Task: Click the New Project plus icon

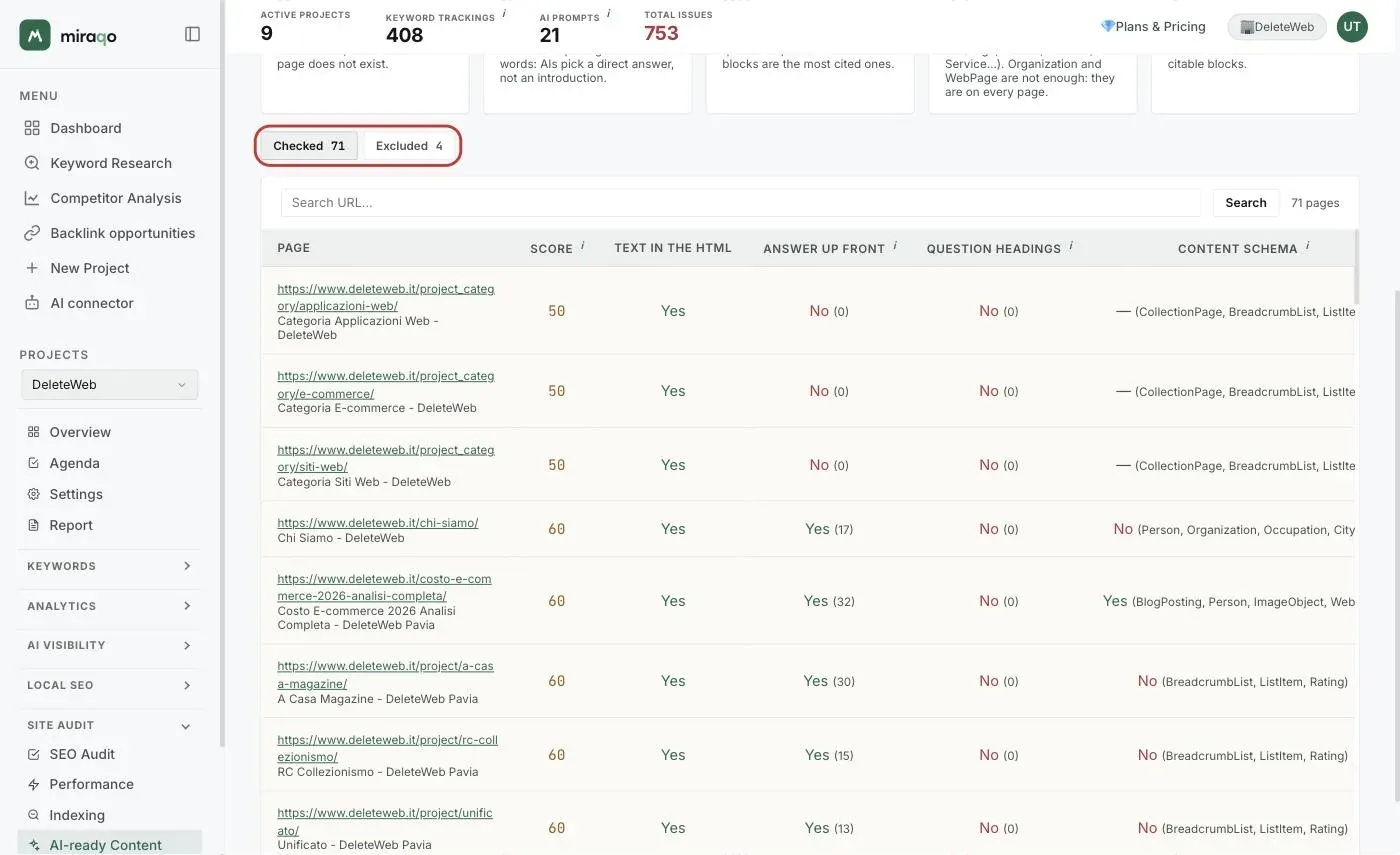Action: click(x=32, y=268)
